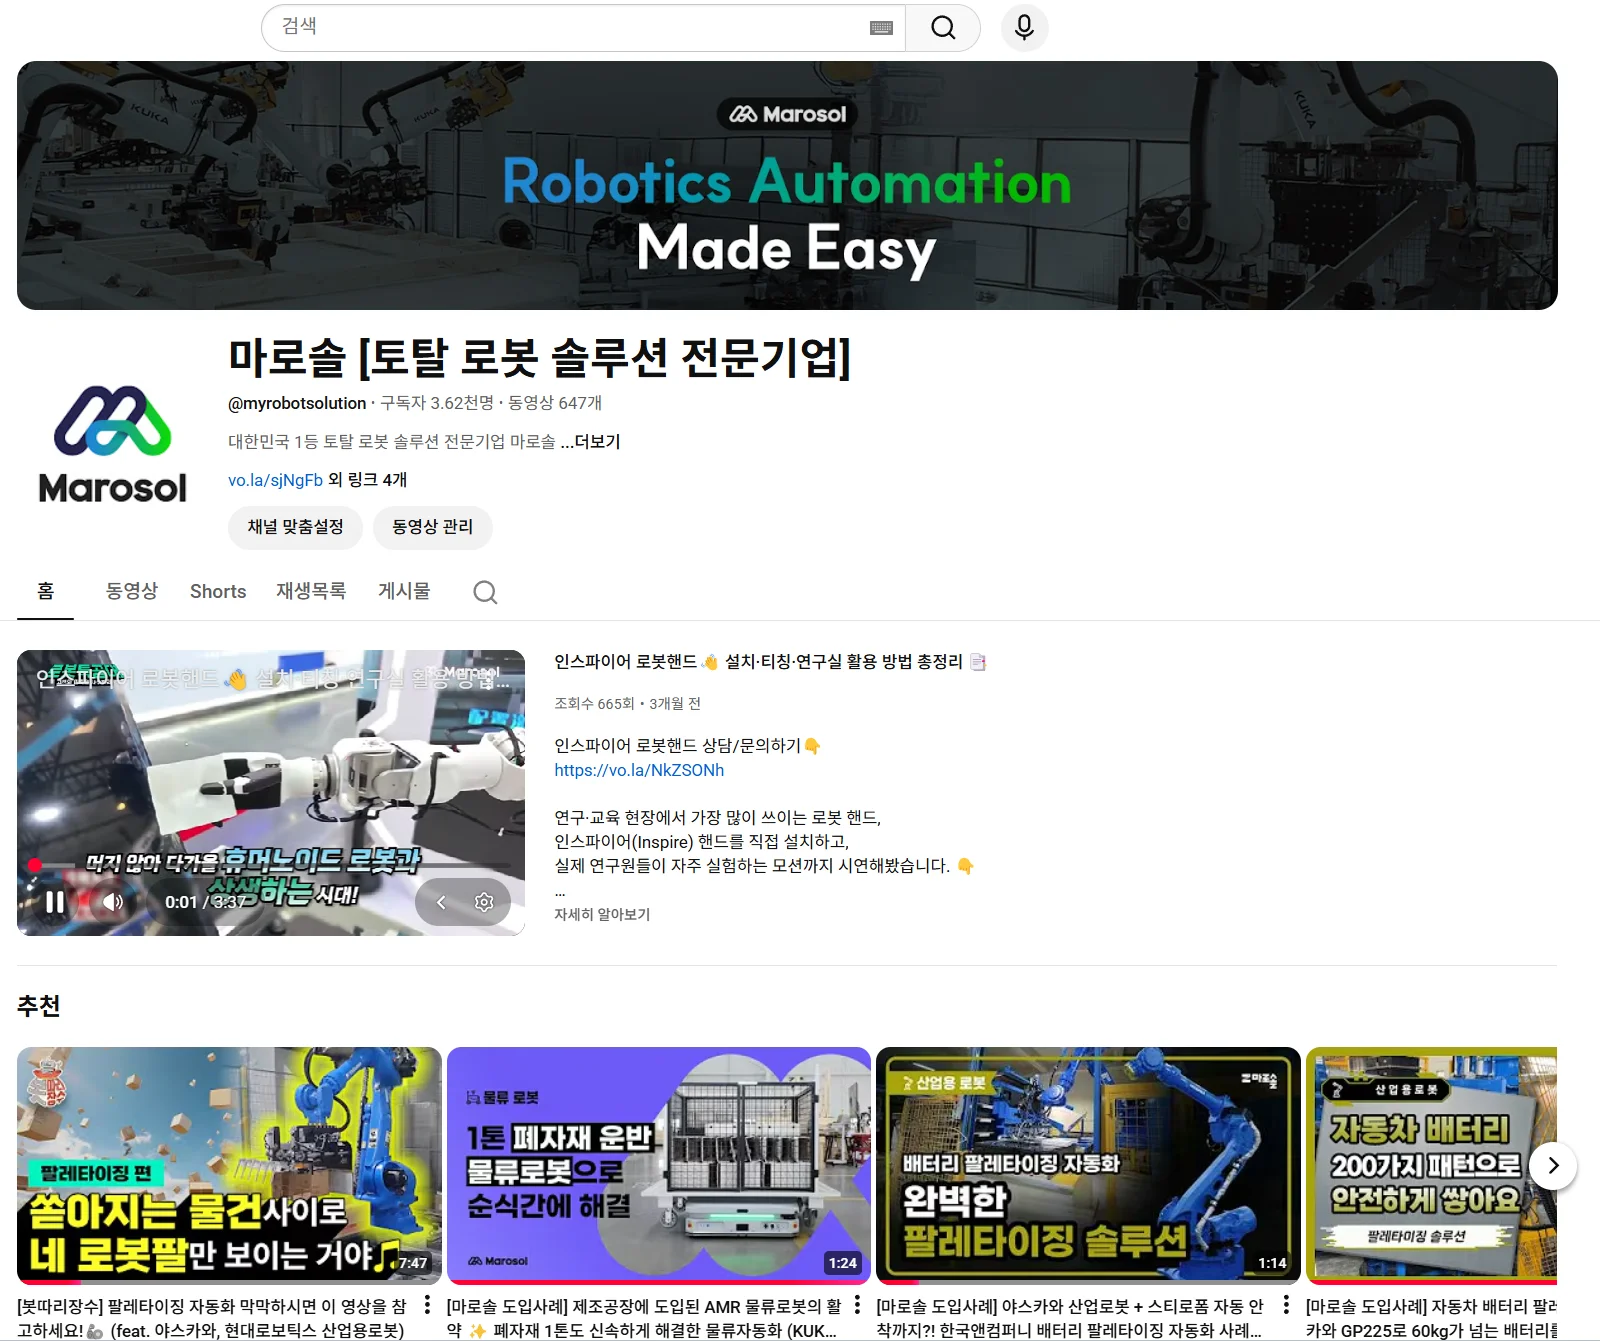Click the 채널 맞춤설정 button

[296, 527]
